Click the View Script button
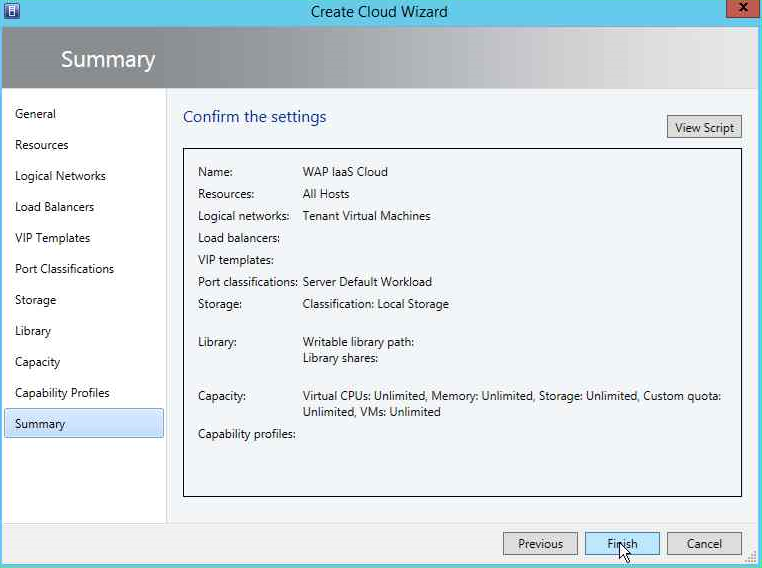Screen dimensions: 762x568 coord(704,127)
